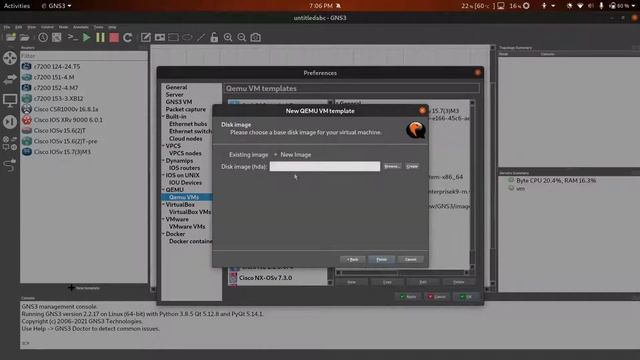Open the Control menu
The height and width of the screenshot is (360, 640).
(x=47, y=27)
